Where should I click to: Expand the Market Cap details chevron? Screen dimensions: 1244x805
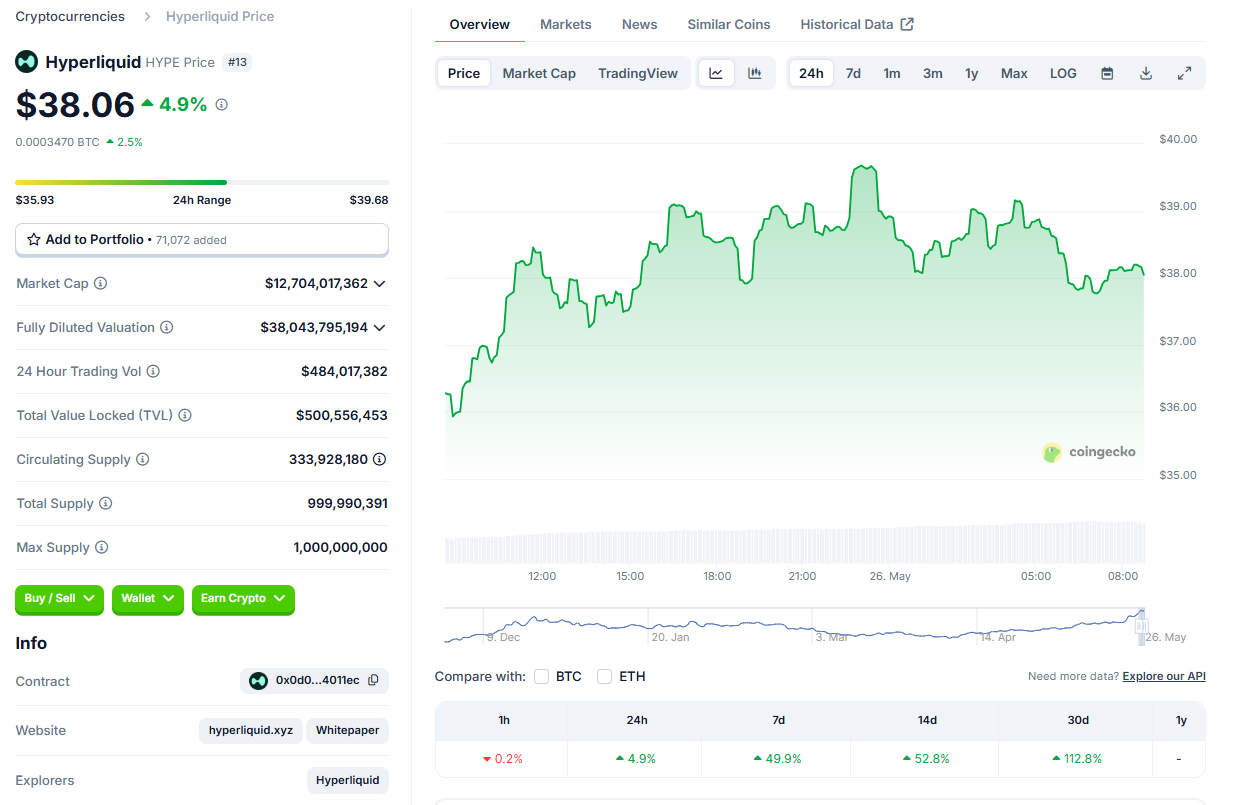click(x=379, y=284)
